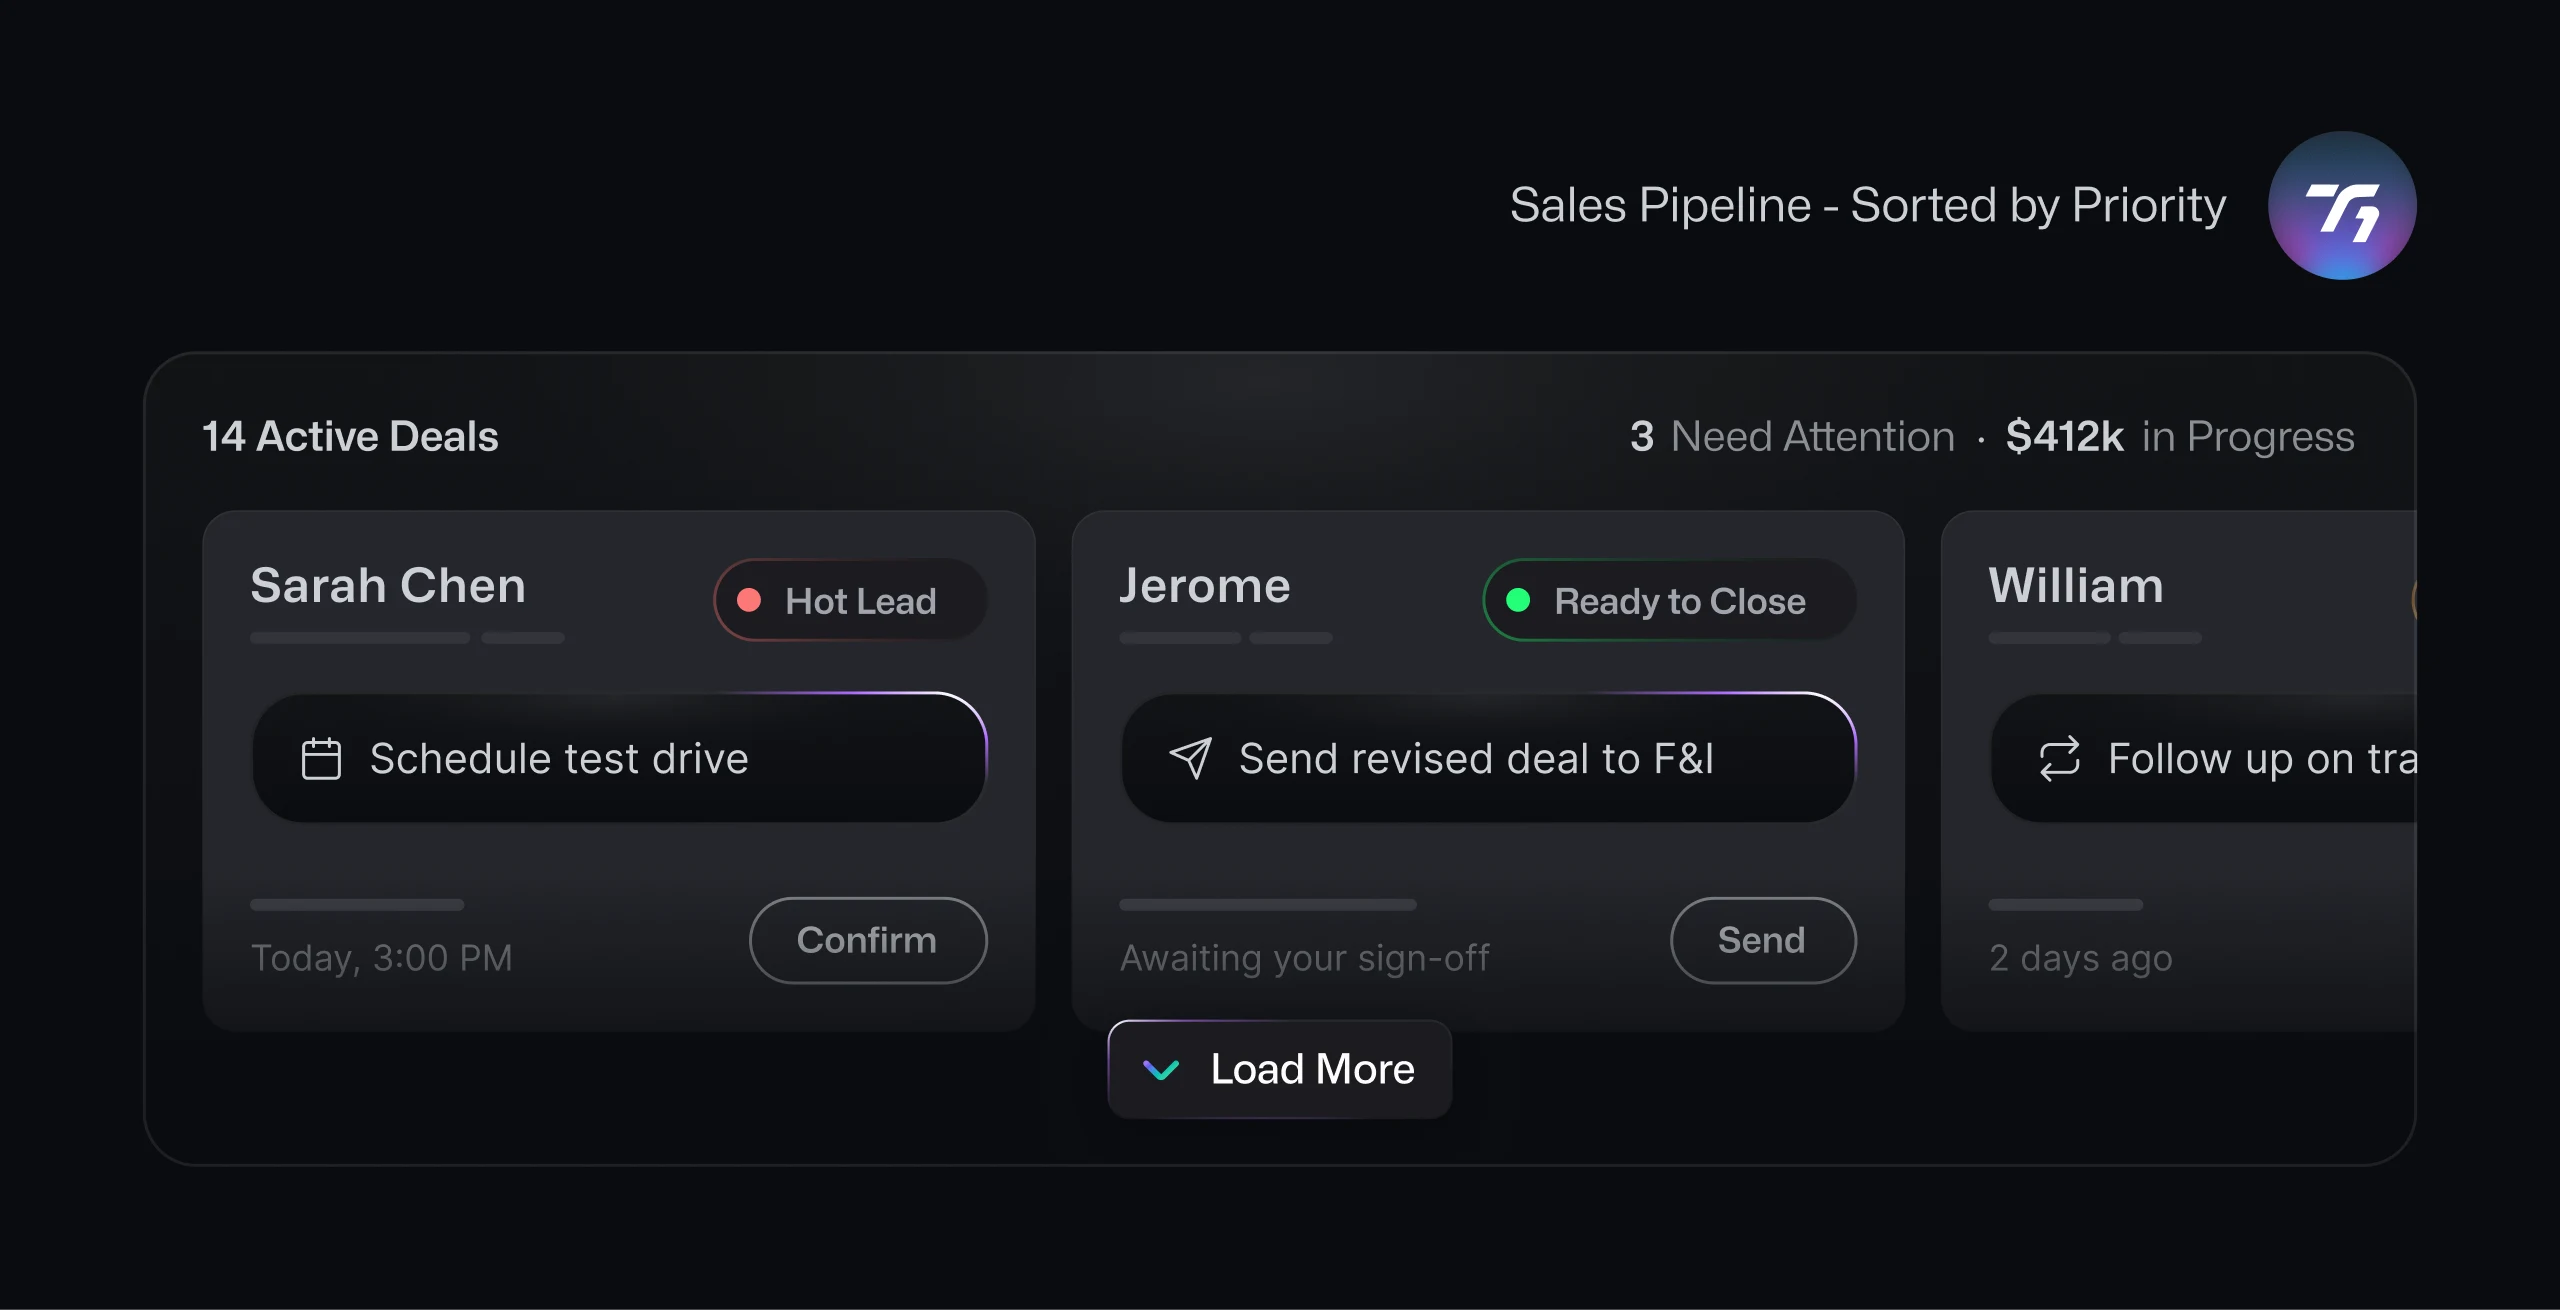
Task: Send Jerome's revised deal
Action: click(1763, 940)
